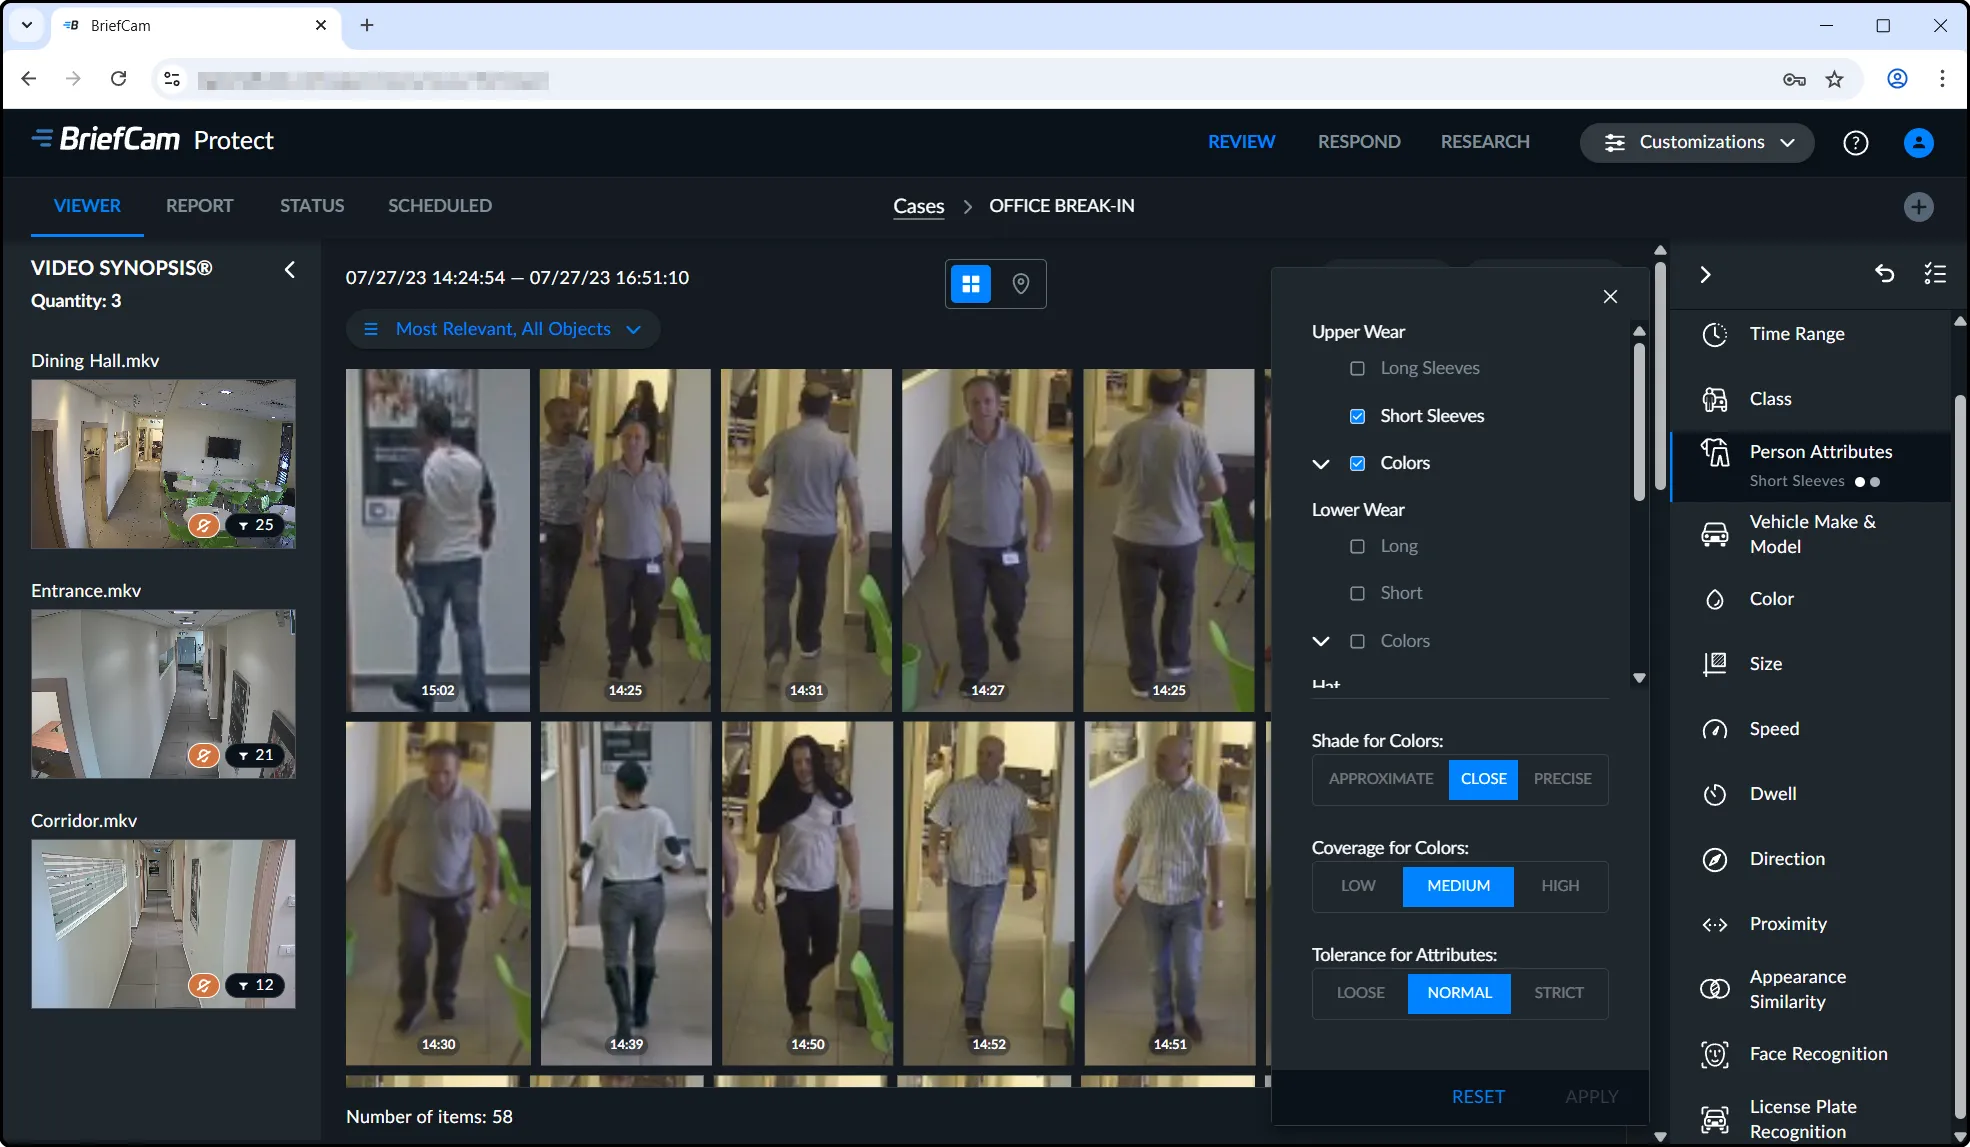Image resolution: width=1970 pixels, height=1147 pixels.
Task: Set Shade for Colors to PRECISE
Action: point(1562,779)
